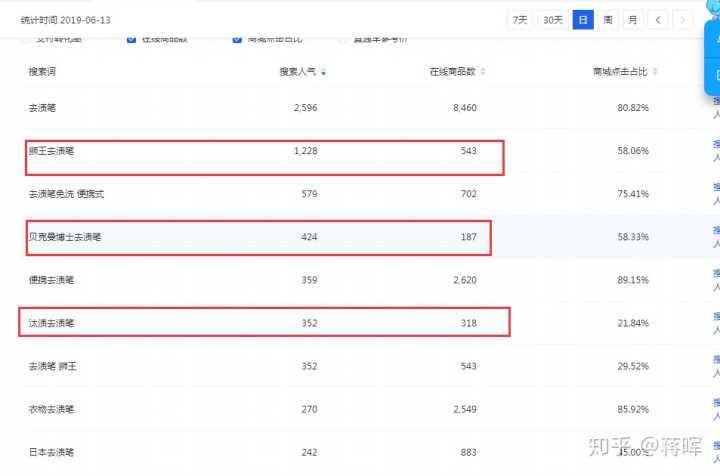Sort by 在线商品数 column arrow

(483, 72)
